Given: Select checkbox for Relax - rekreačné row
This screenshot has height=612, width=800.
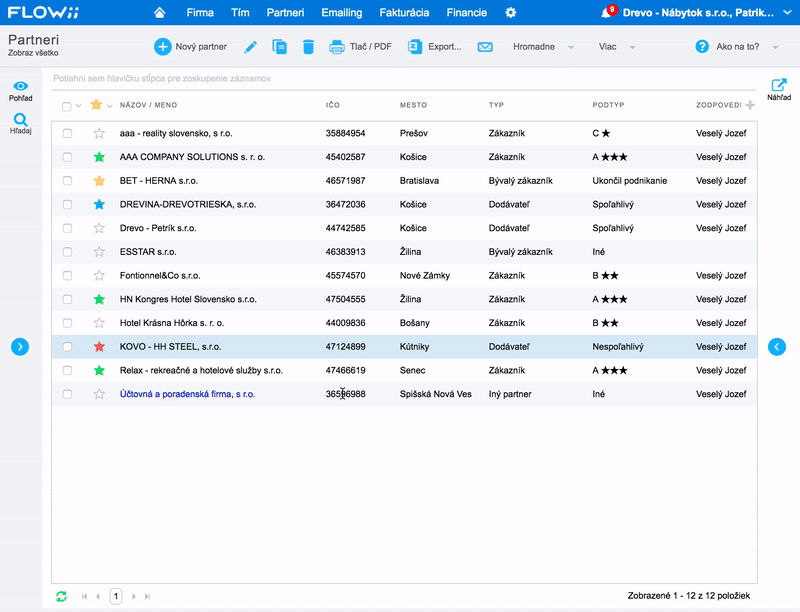Looking at the screenshot, I should click(x=67, y=370).
